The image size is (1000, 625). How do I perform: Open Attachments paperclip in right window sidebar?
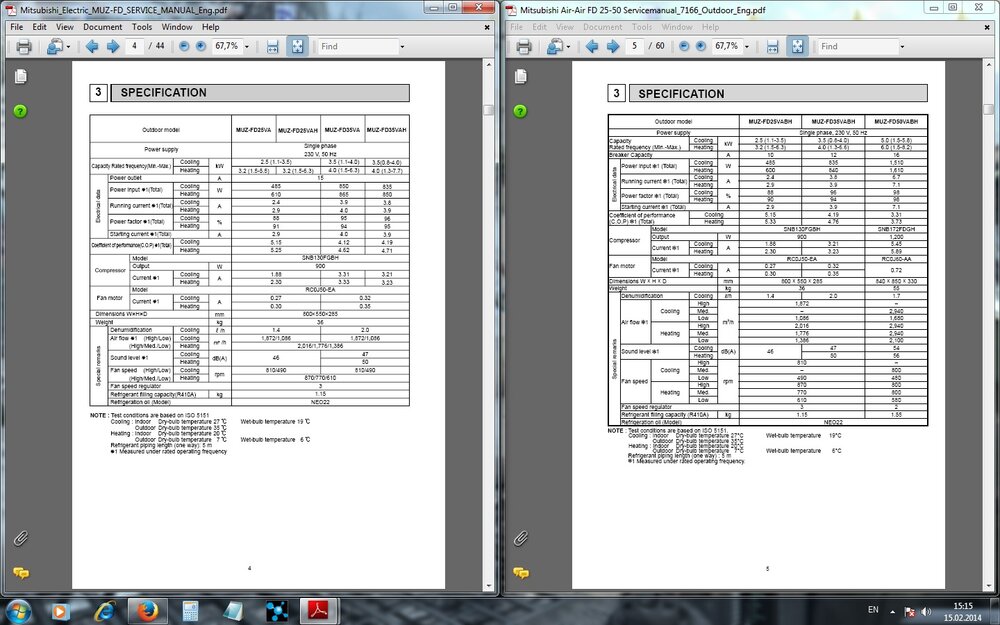tap(520, 539)
